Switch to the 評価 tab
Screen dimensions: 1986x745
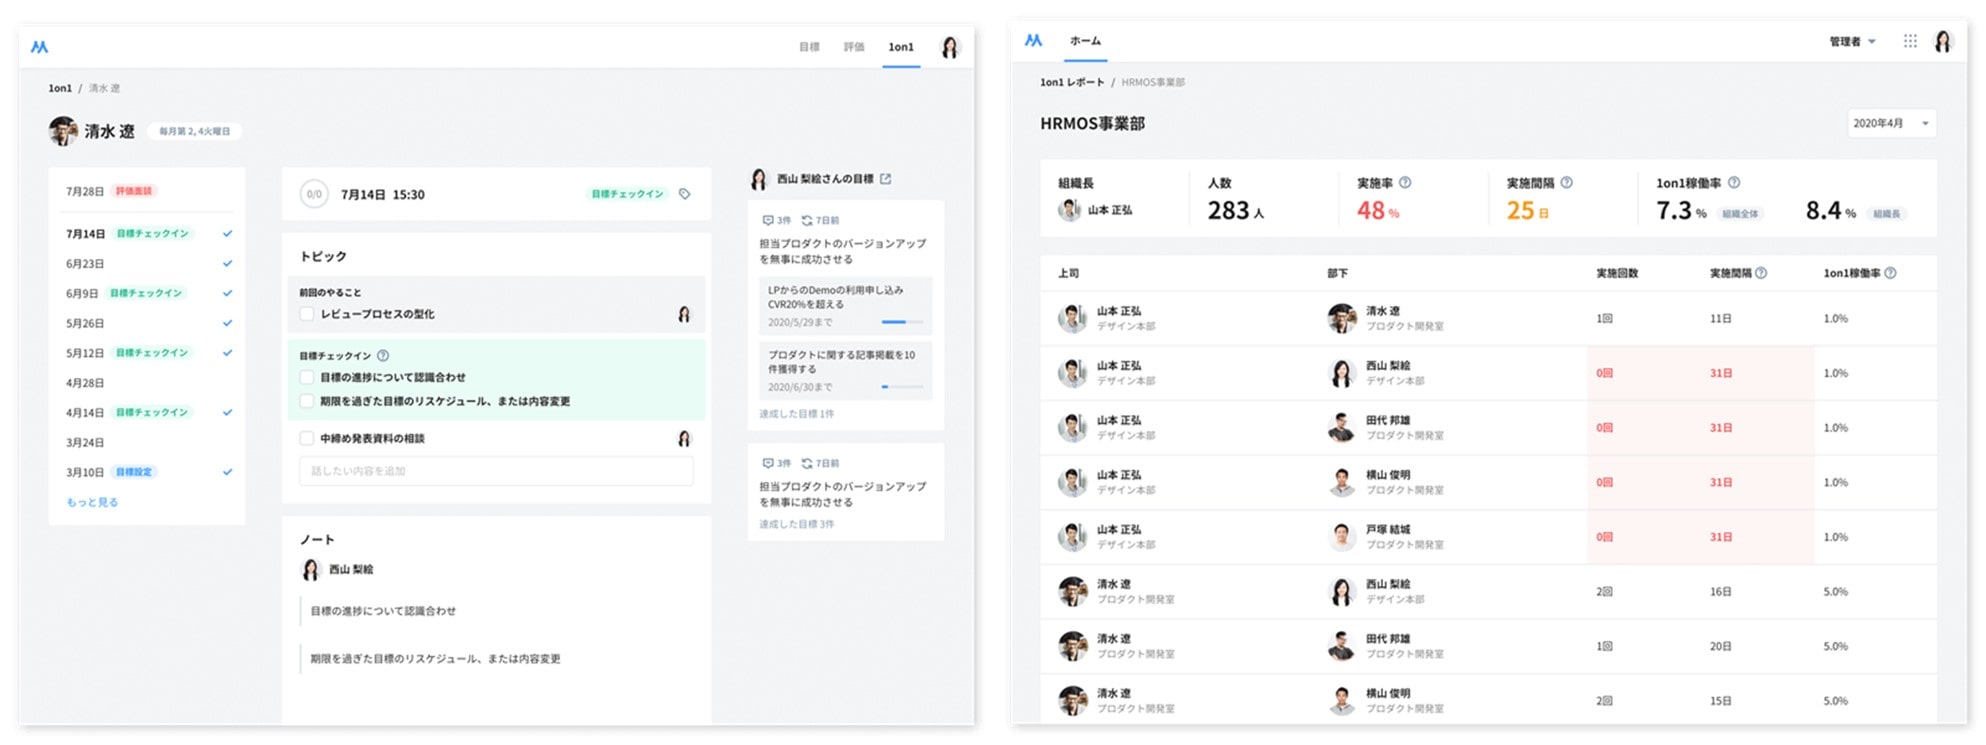pos(854,47)
